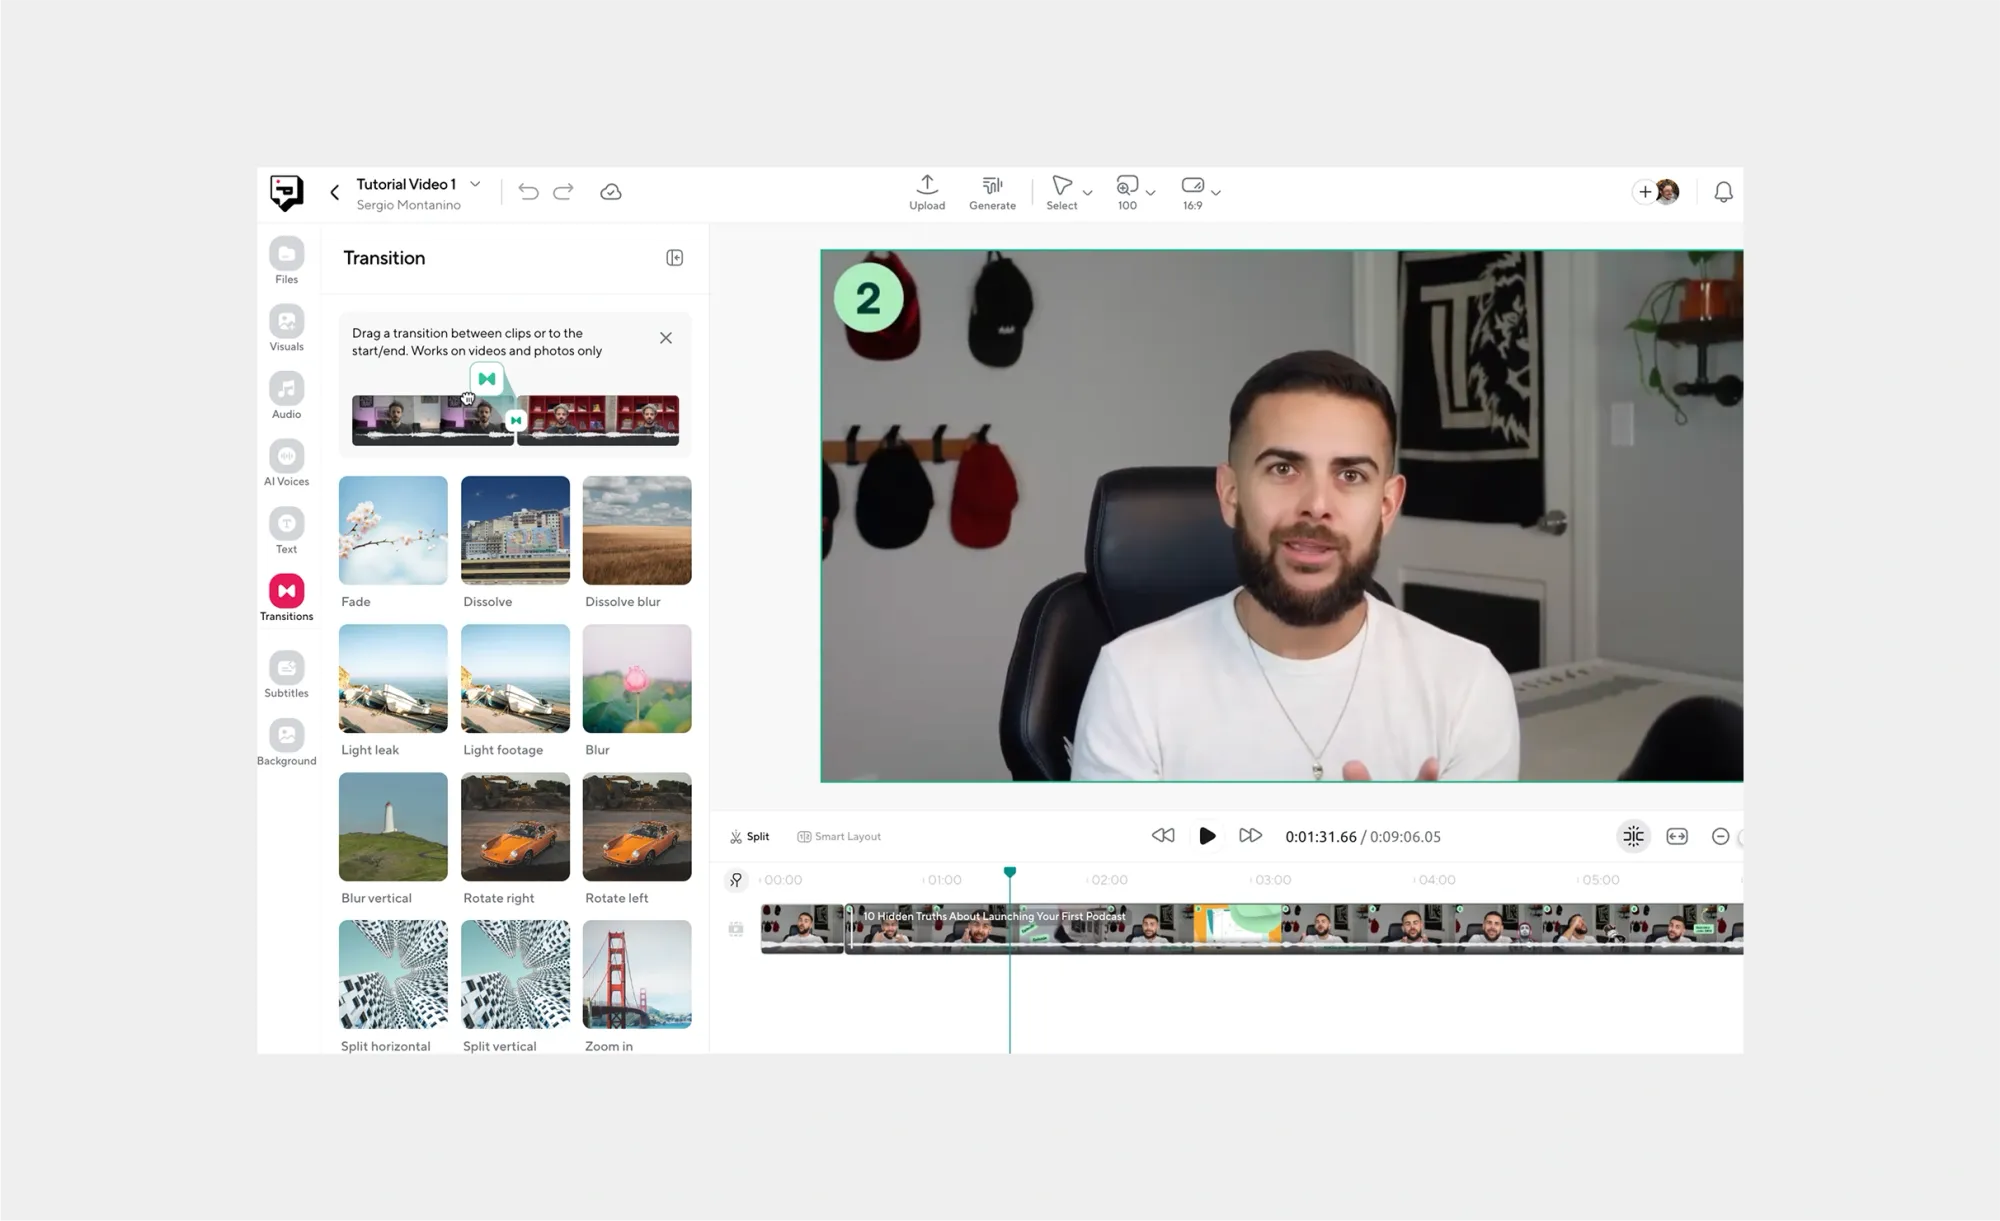Toggle fit timeline to width
This screenshot has height=1221, width=2000.
pos(1677,836)
